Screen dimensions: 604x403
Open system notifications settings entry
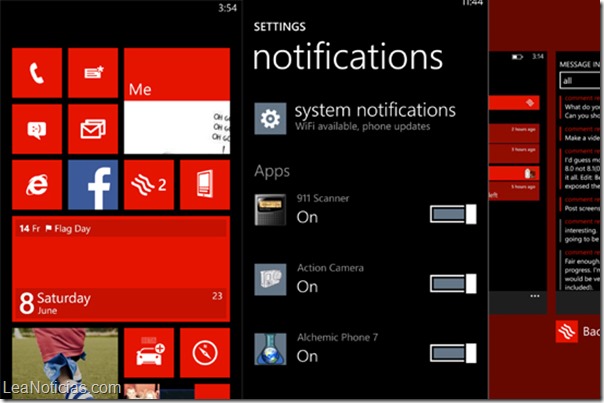point(355,118)
